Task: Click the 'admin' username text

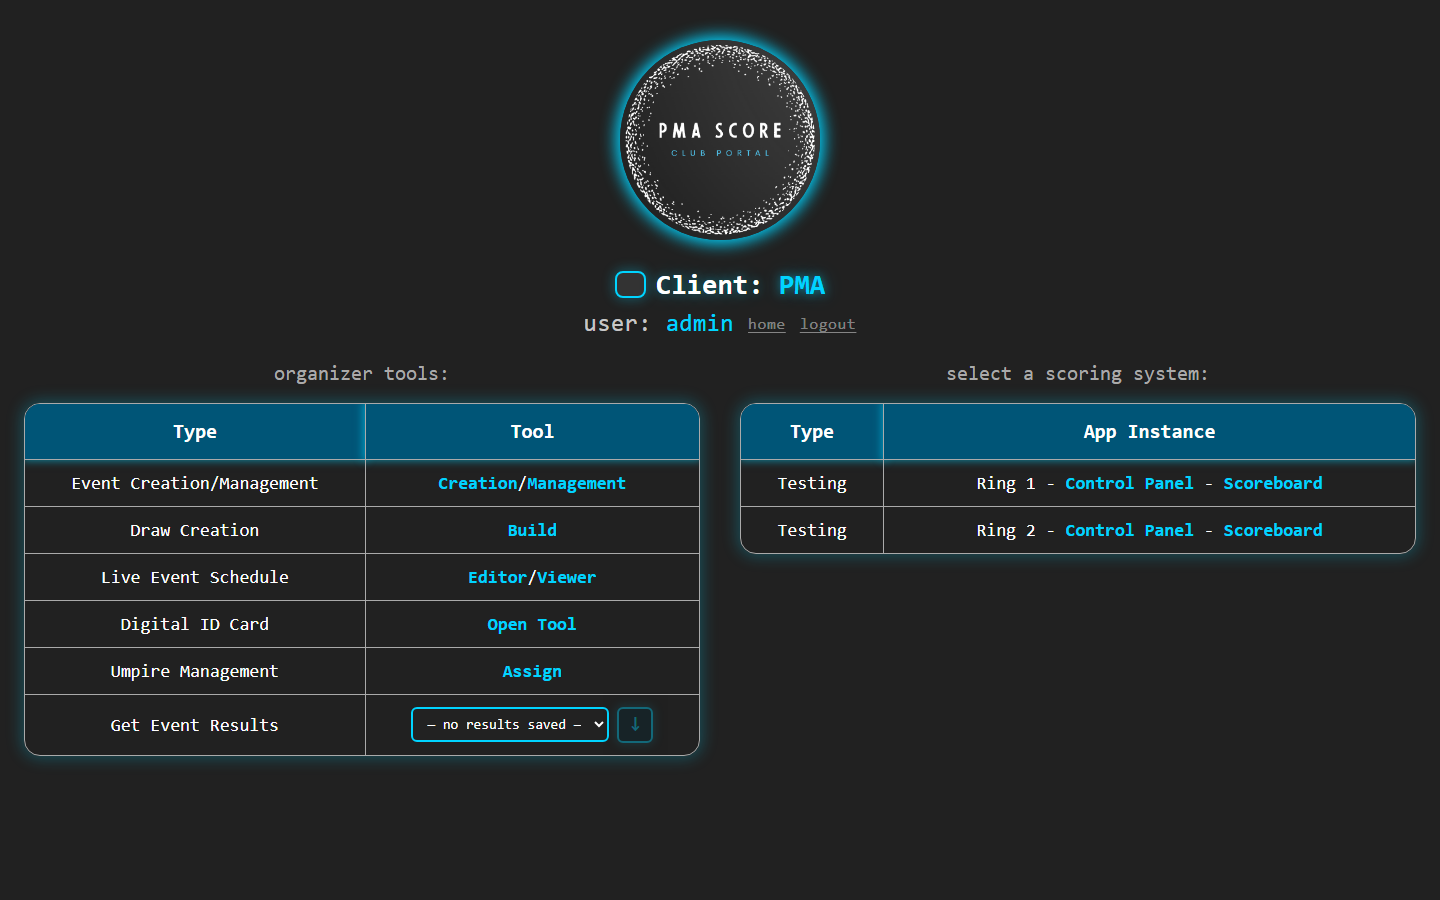Action: click(x=699, y=324)
